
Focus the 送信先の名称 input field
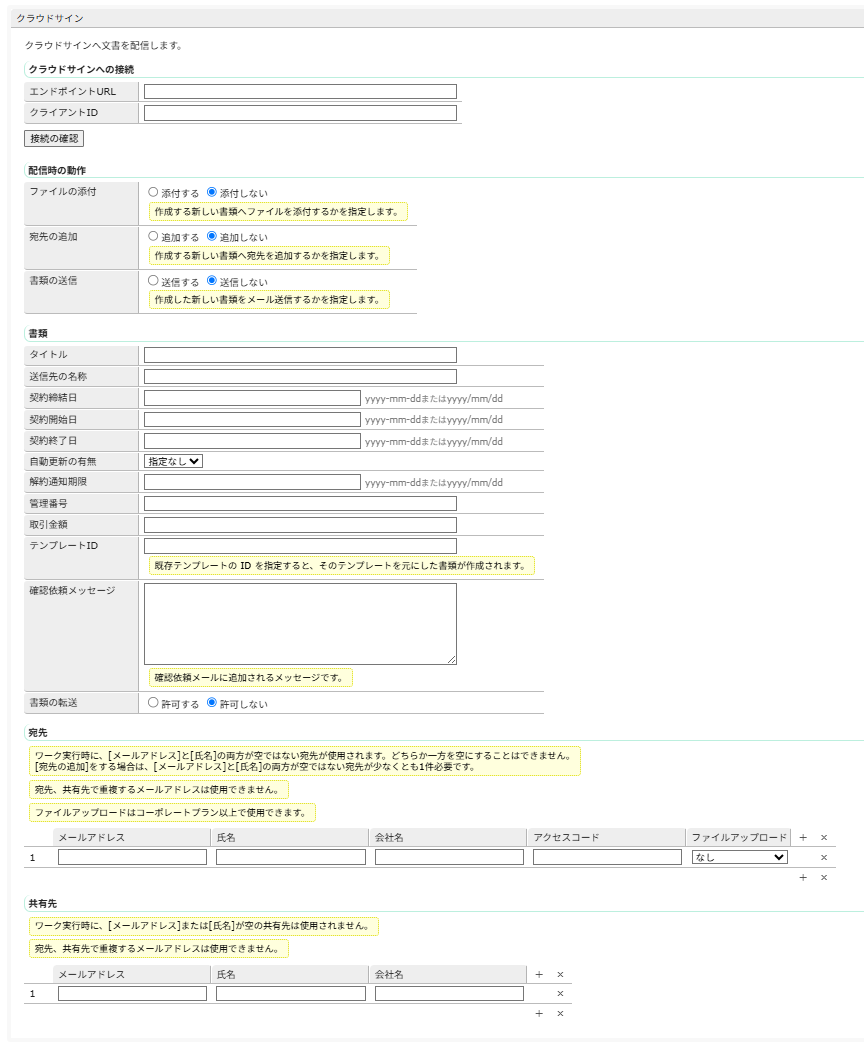click(300, 377)
